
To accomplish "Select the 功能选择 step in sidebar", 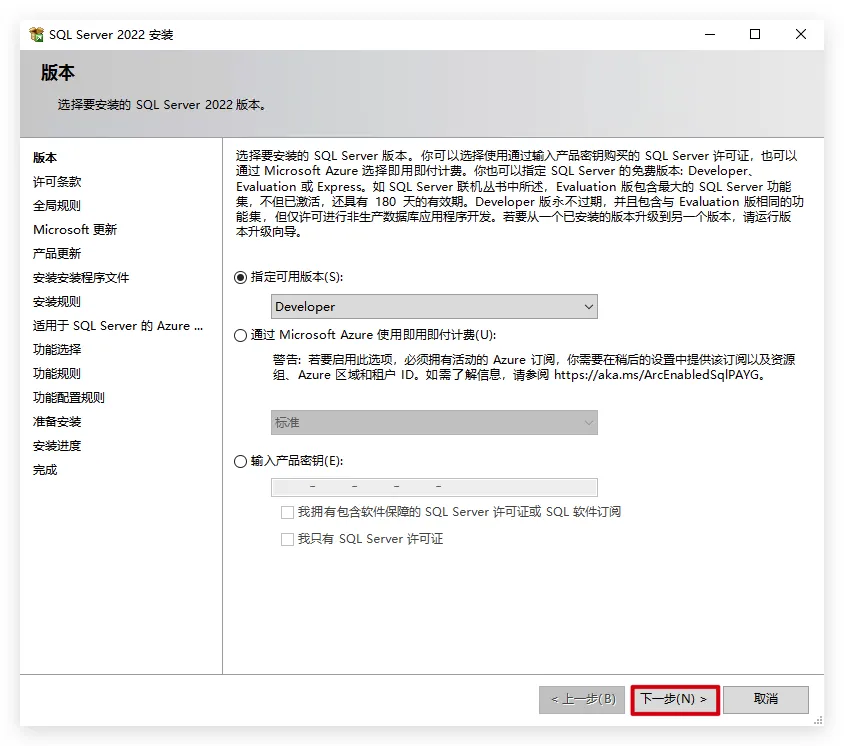I will 57,350.
